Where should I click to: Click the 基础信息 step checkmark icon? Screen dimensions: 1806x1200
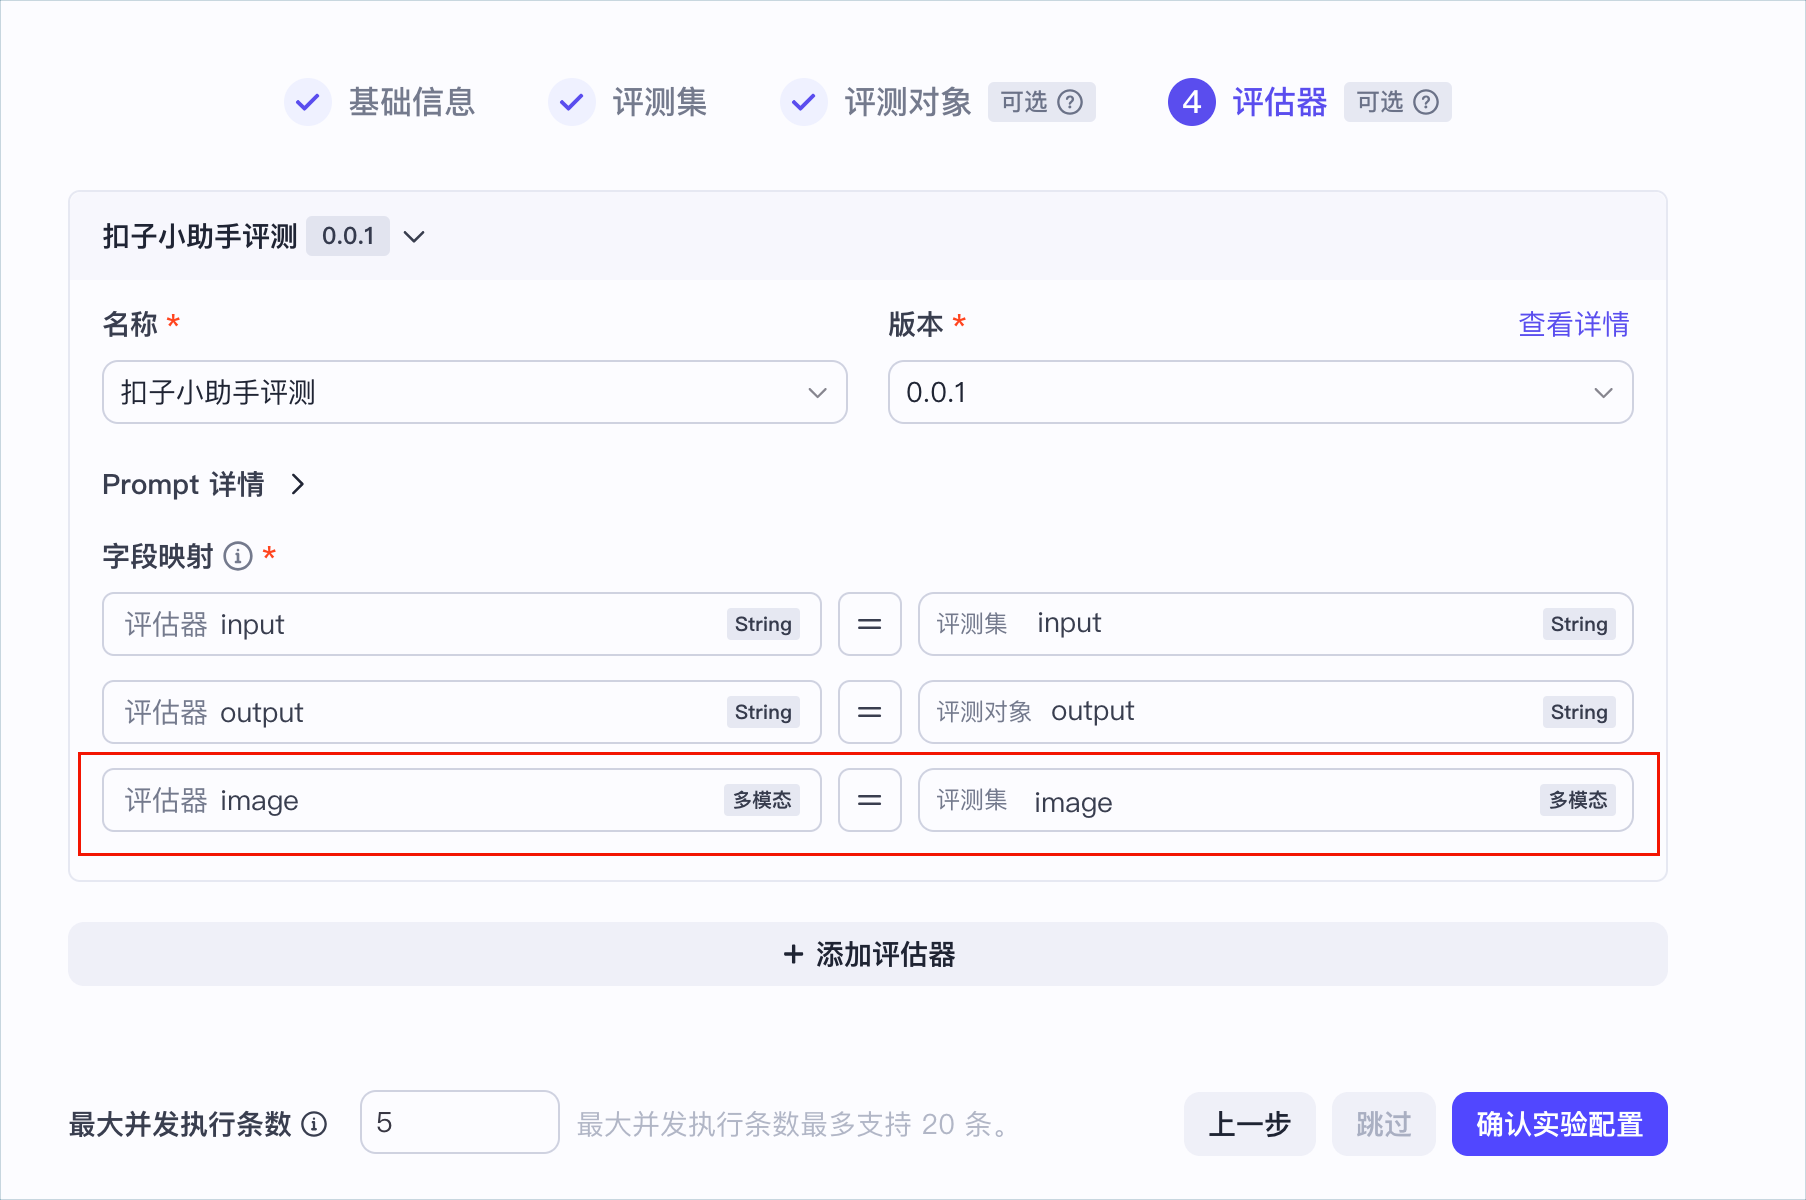click(x=308, y=102)
